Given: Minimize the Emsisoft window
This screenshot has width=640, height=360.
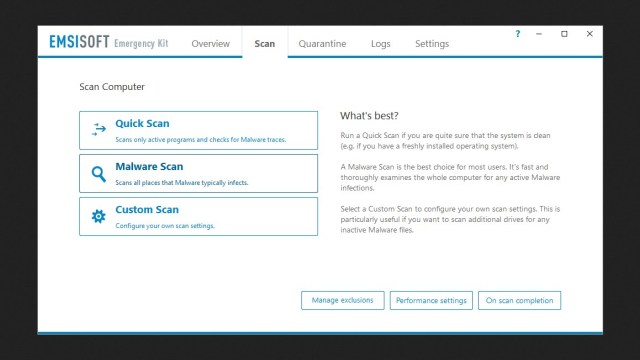Looking at the screenshot, I should [539, 34].
